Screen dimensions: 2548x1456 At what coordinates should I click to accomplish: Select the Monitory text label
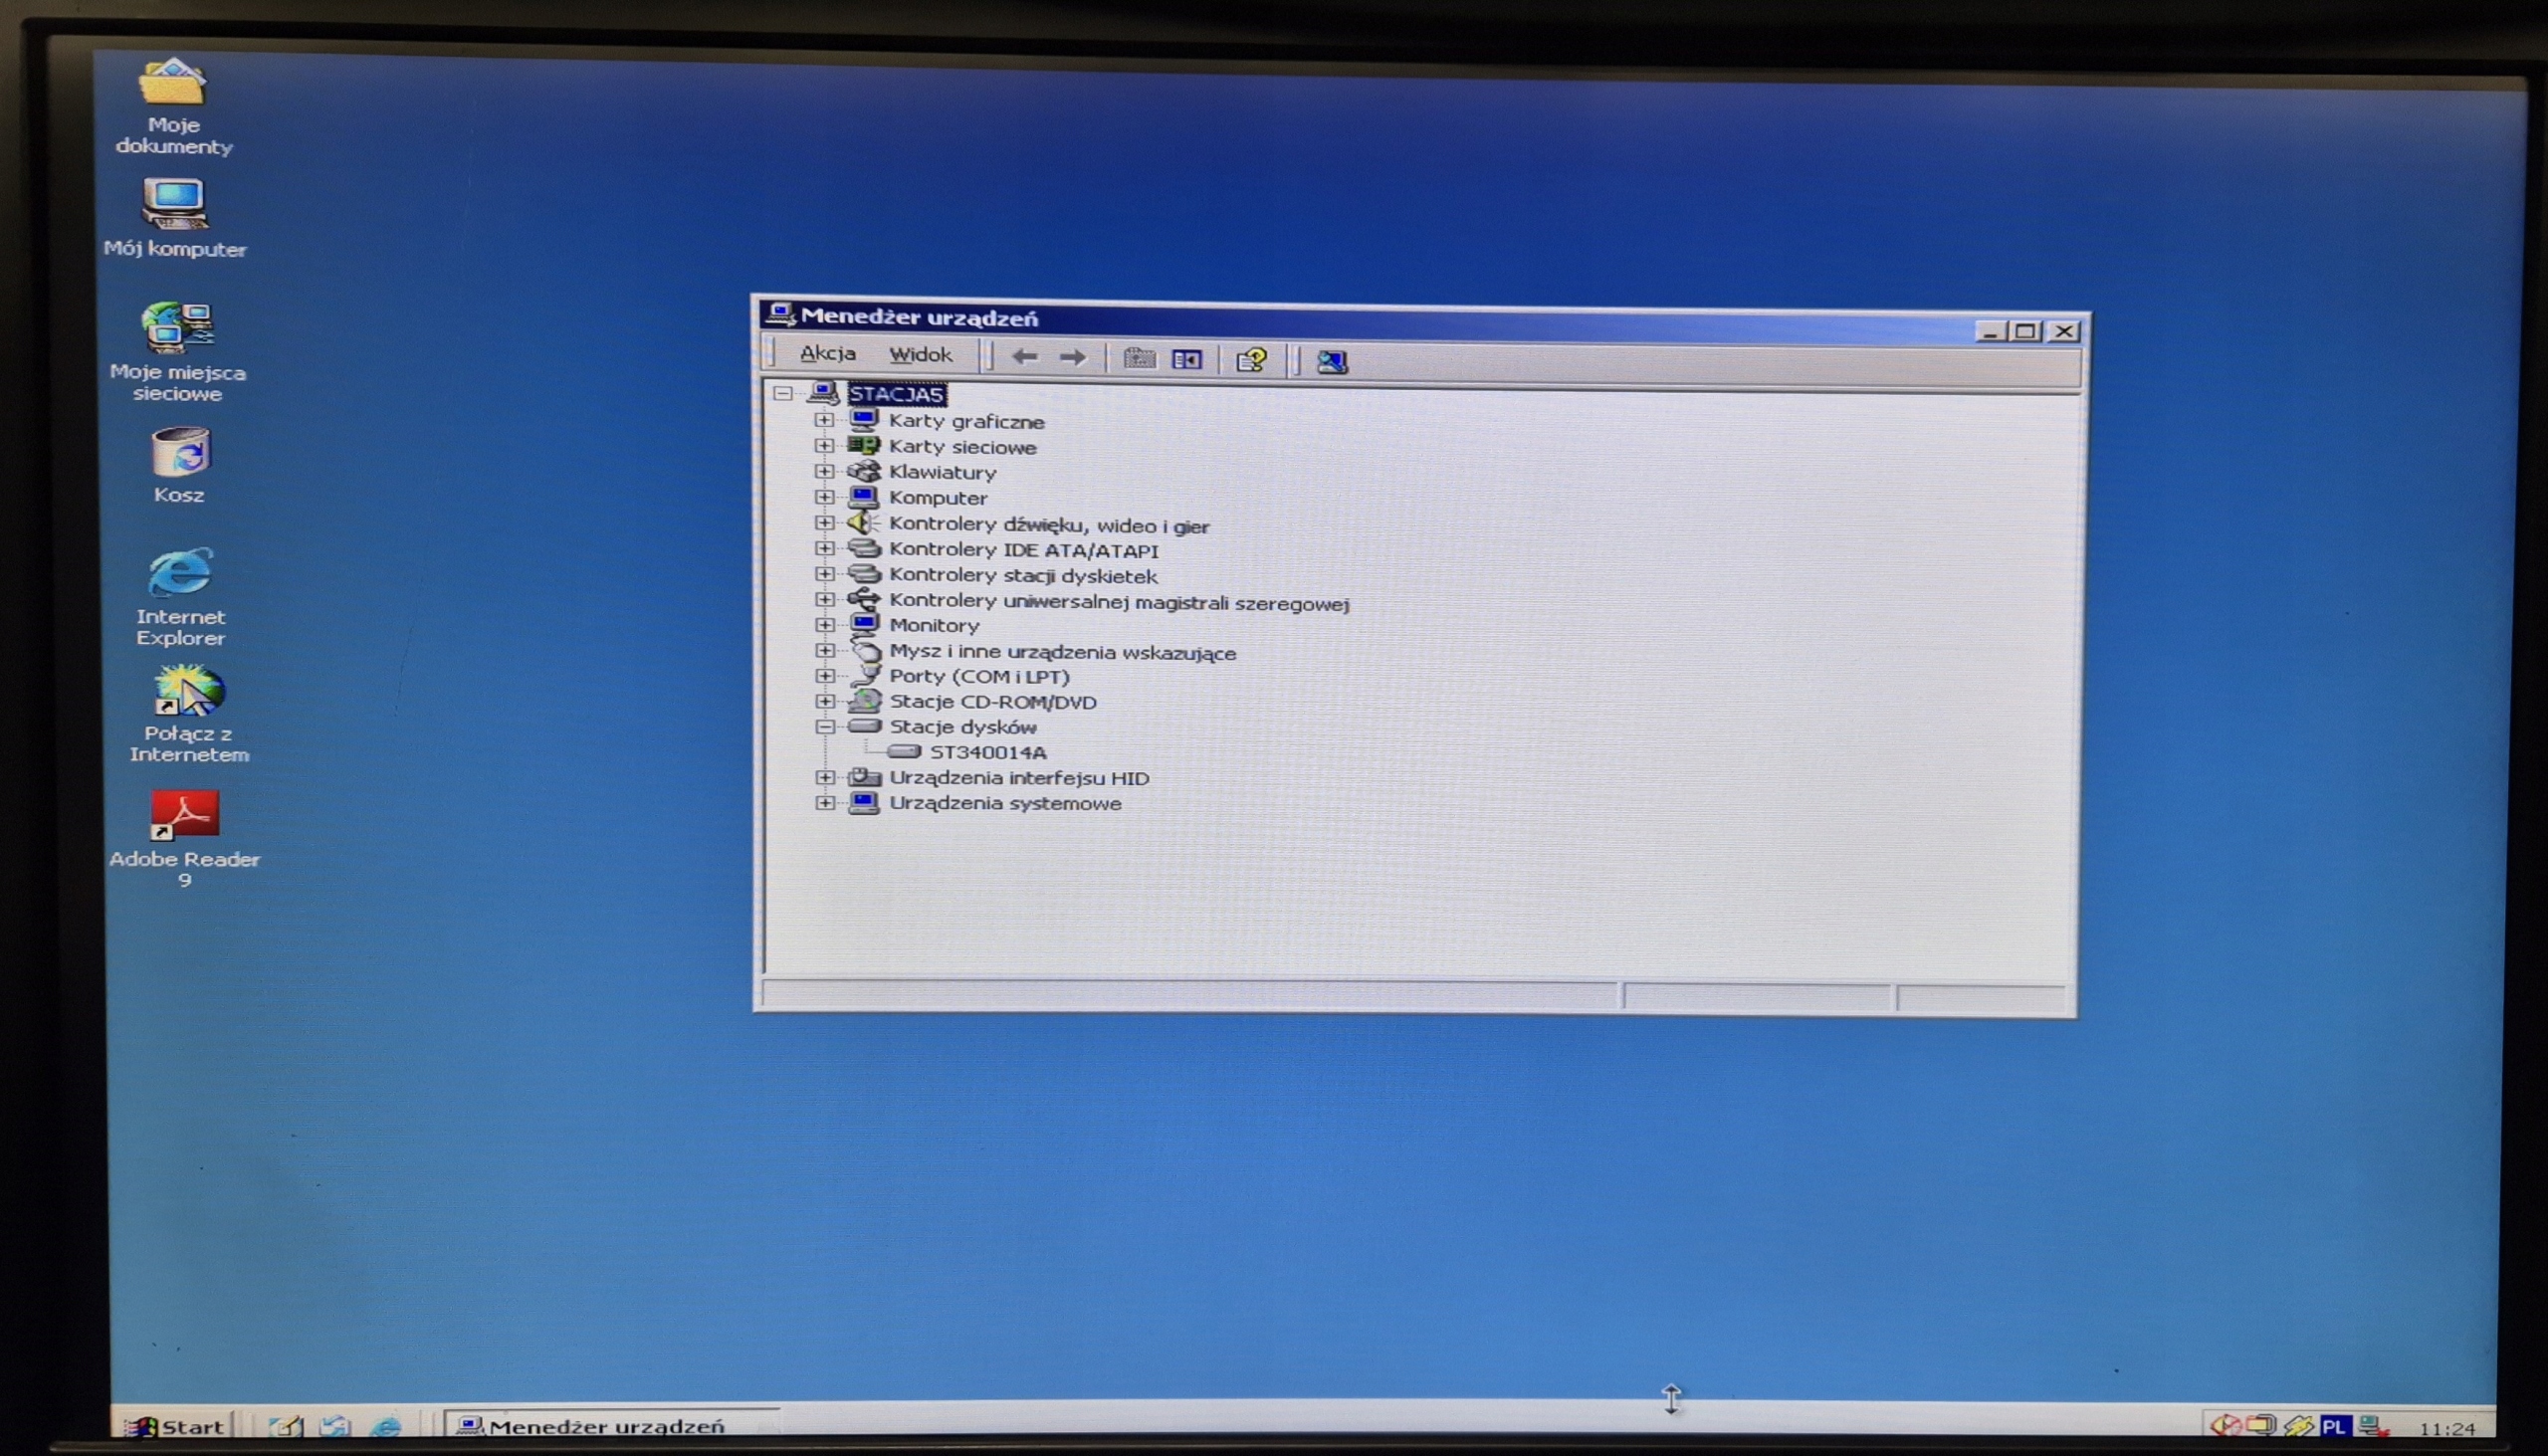(x=934, y=625)
